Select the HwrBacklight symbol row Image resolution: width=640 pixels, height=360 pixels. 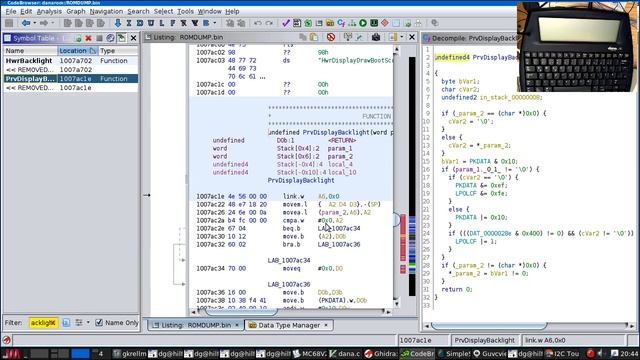(x=71, y=60)
